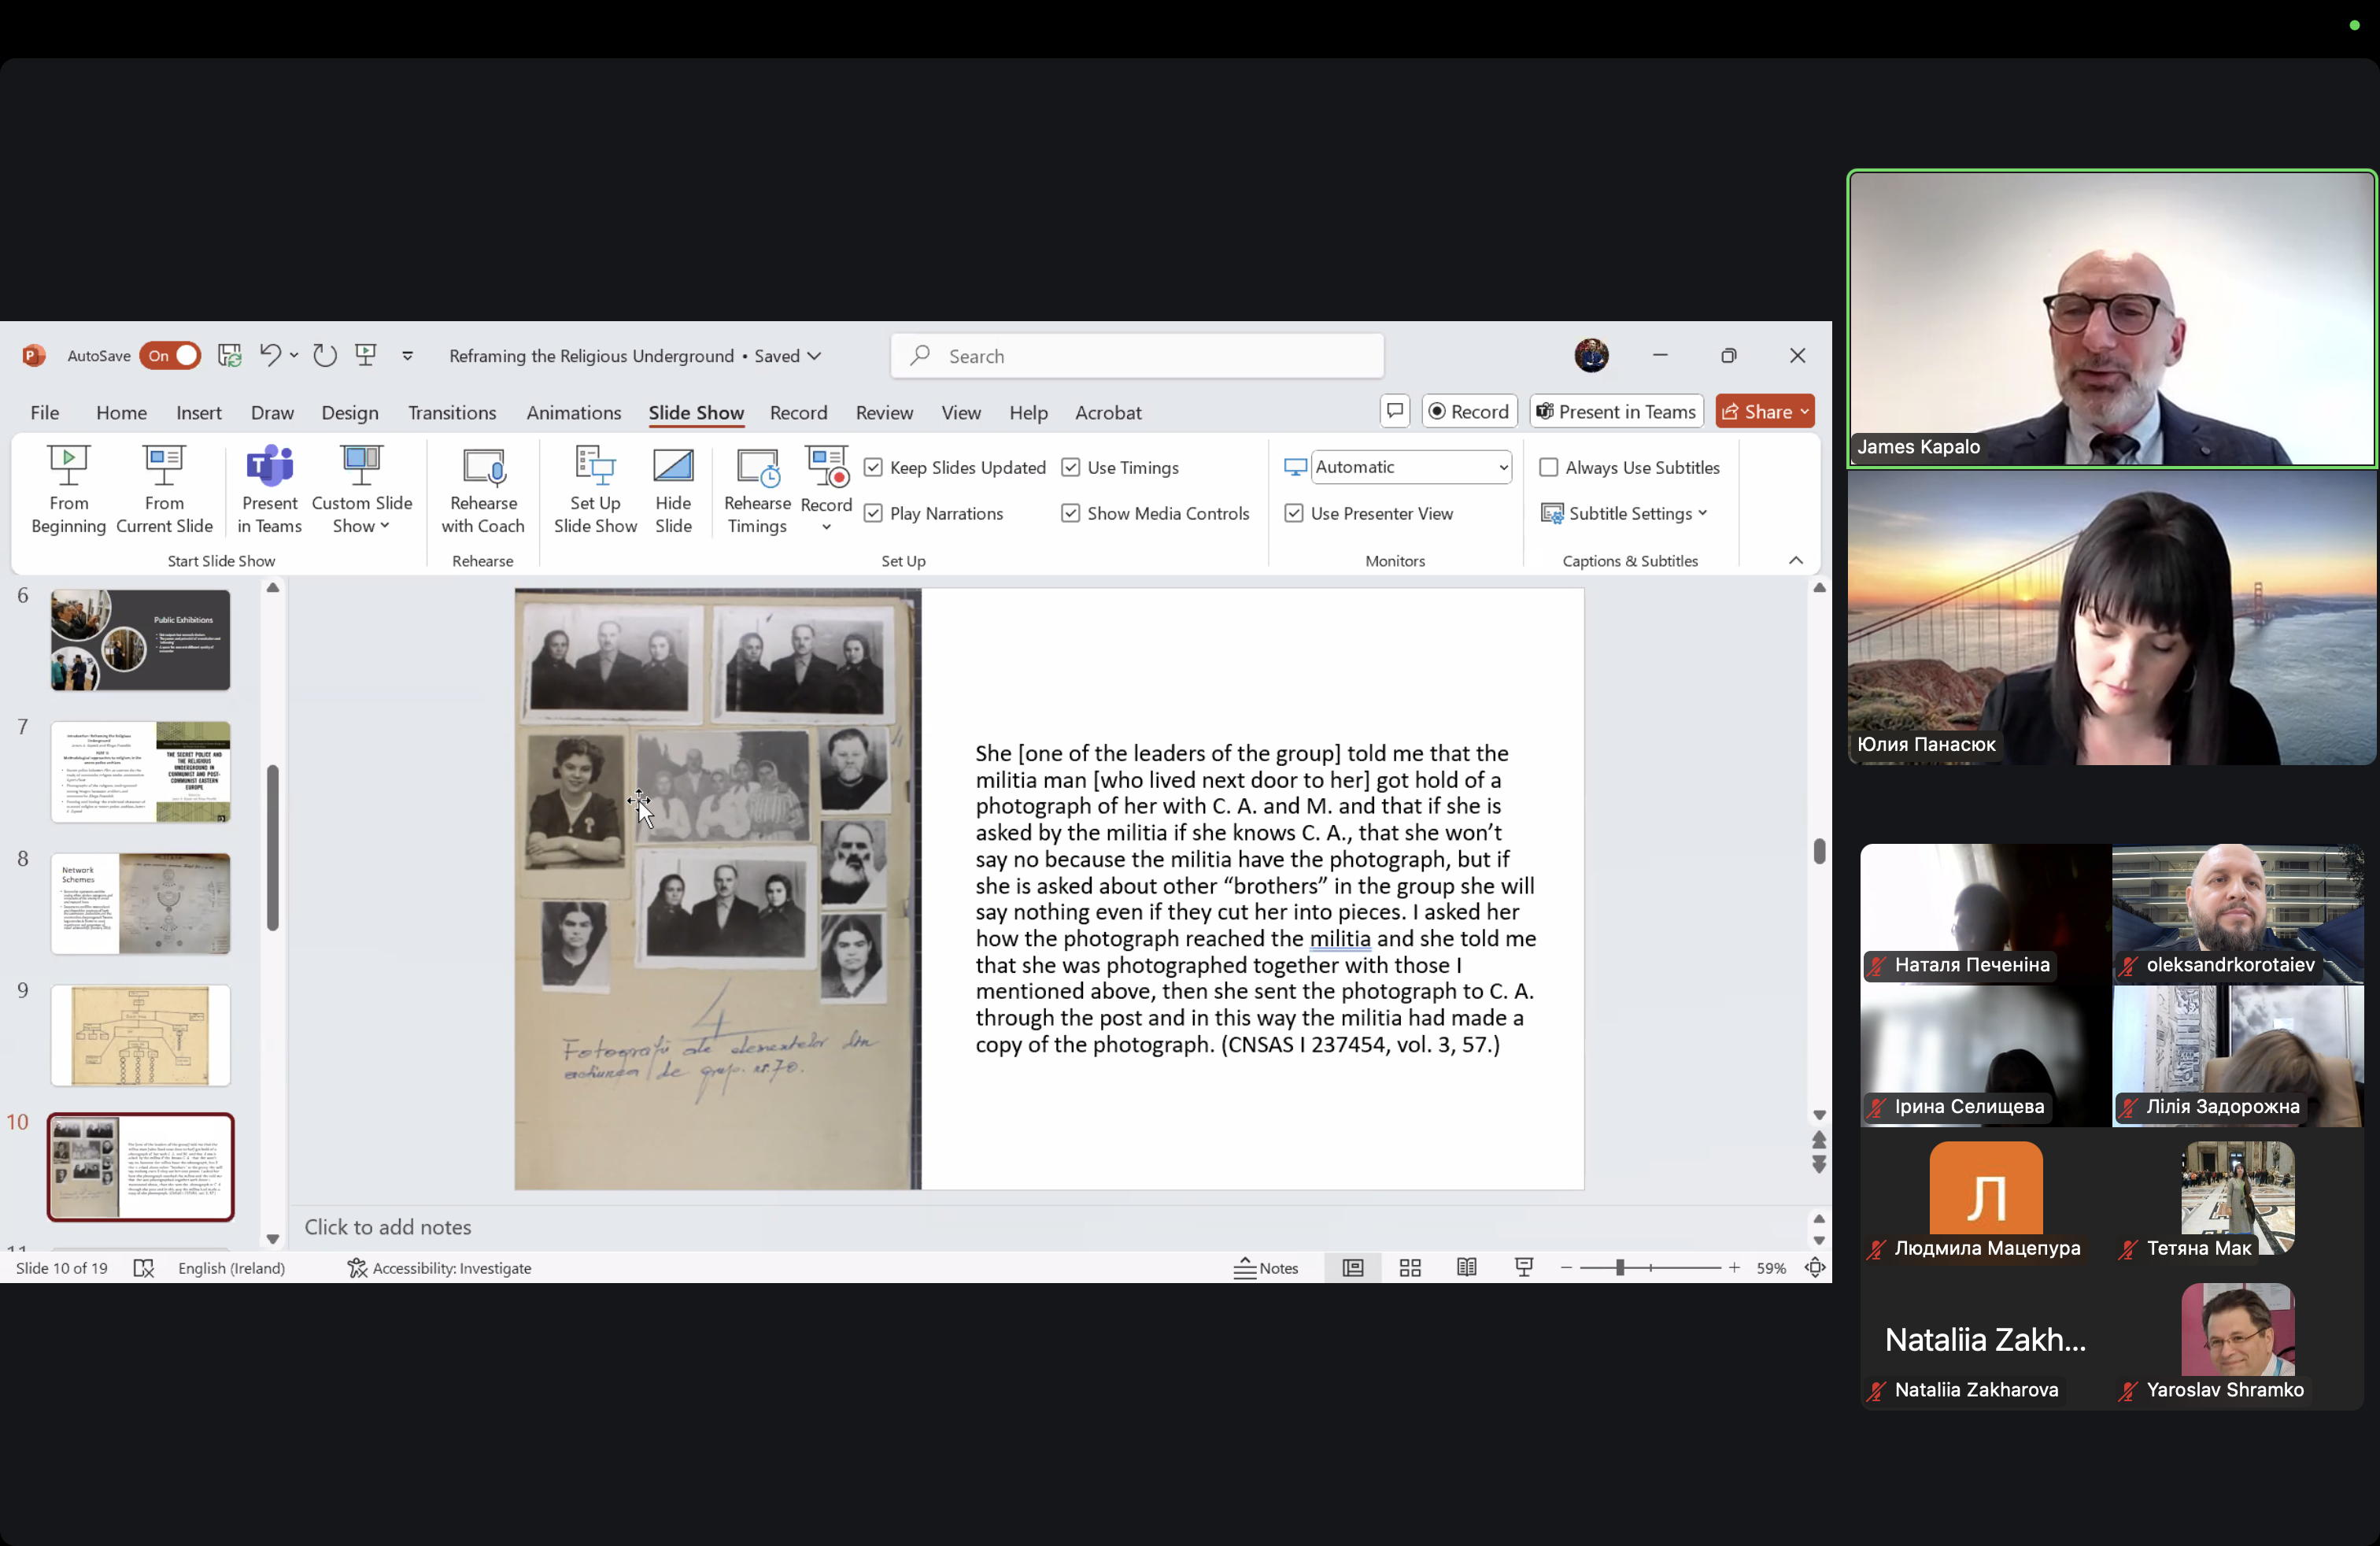Uncheck Use Presenter View
The height and width of the screenshot is (1546, 2380).
tap(1294, 513)
